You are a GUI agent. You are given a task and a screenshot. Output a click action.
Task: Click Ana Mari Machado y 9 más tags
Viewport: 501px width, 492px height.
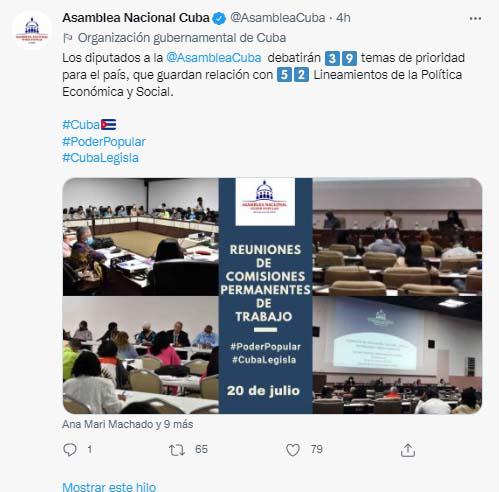[128, 424]
